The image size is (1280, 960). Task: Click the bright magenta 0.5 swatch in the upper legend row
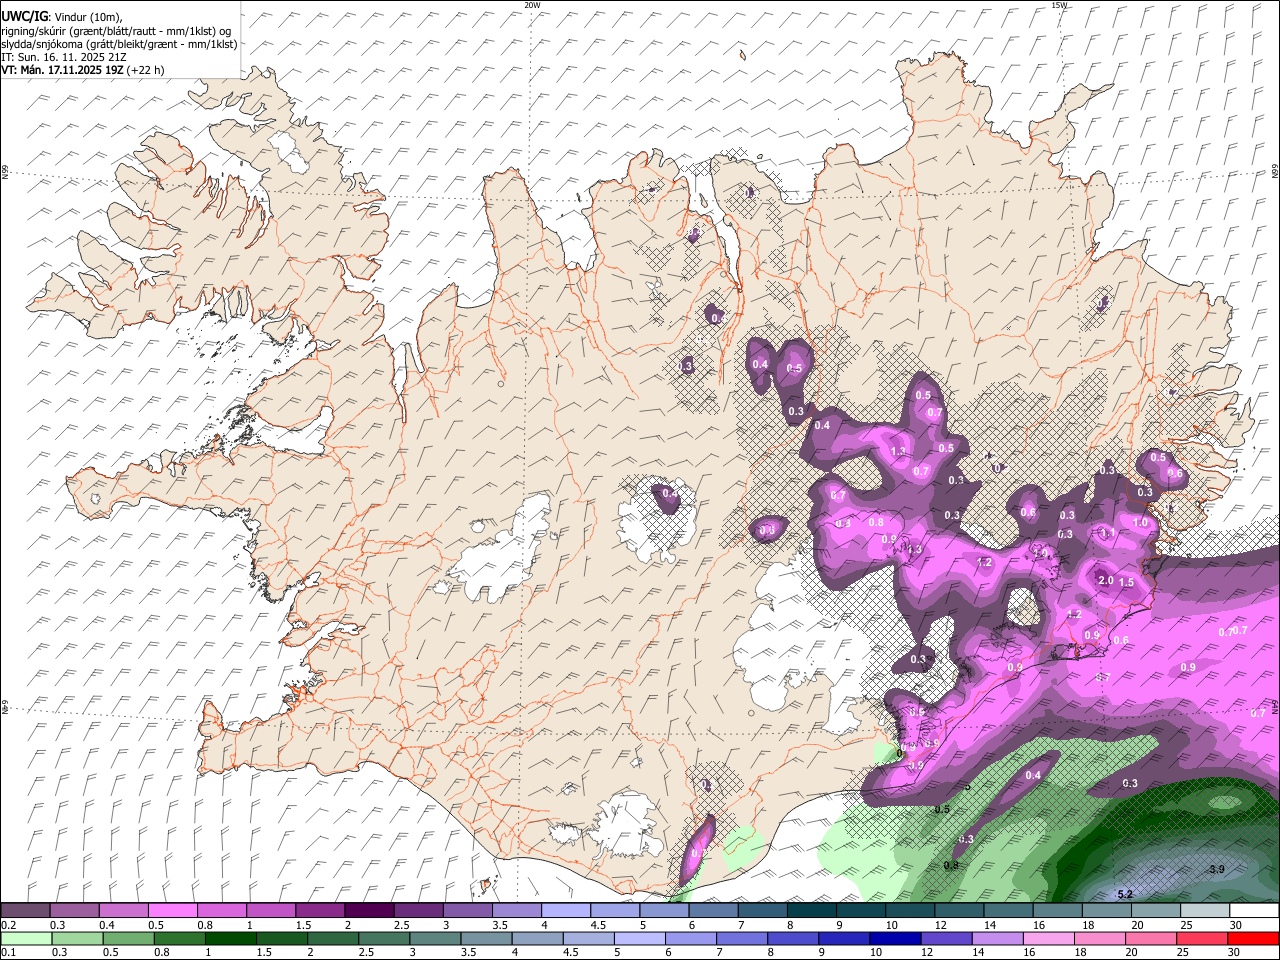[172, 911]
